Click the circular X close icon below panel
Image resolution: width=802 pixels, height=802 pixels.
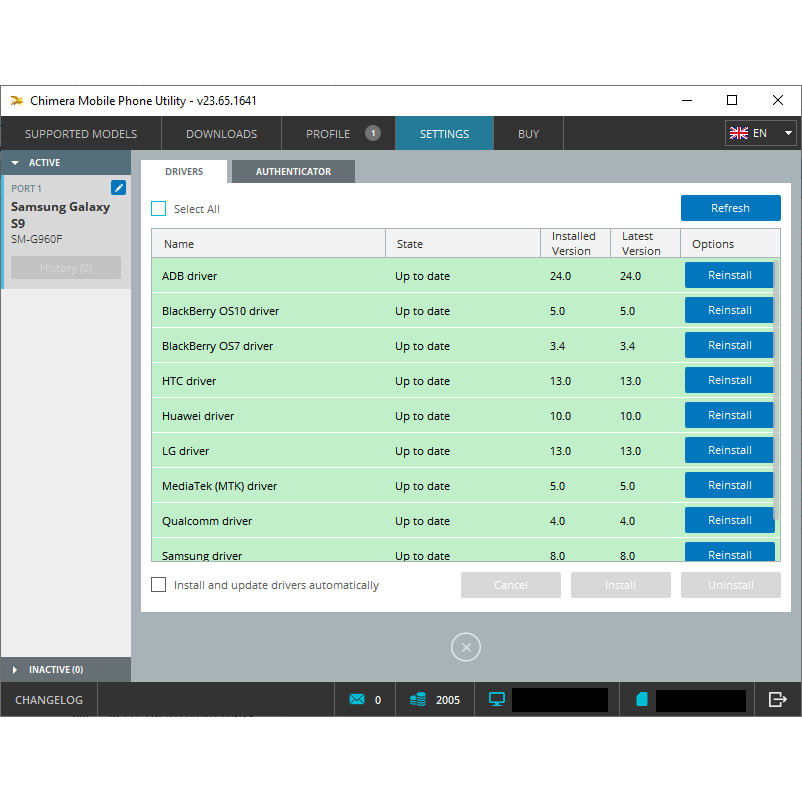click(x=466, y=647)
